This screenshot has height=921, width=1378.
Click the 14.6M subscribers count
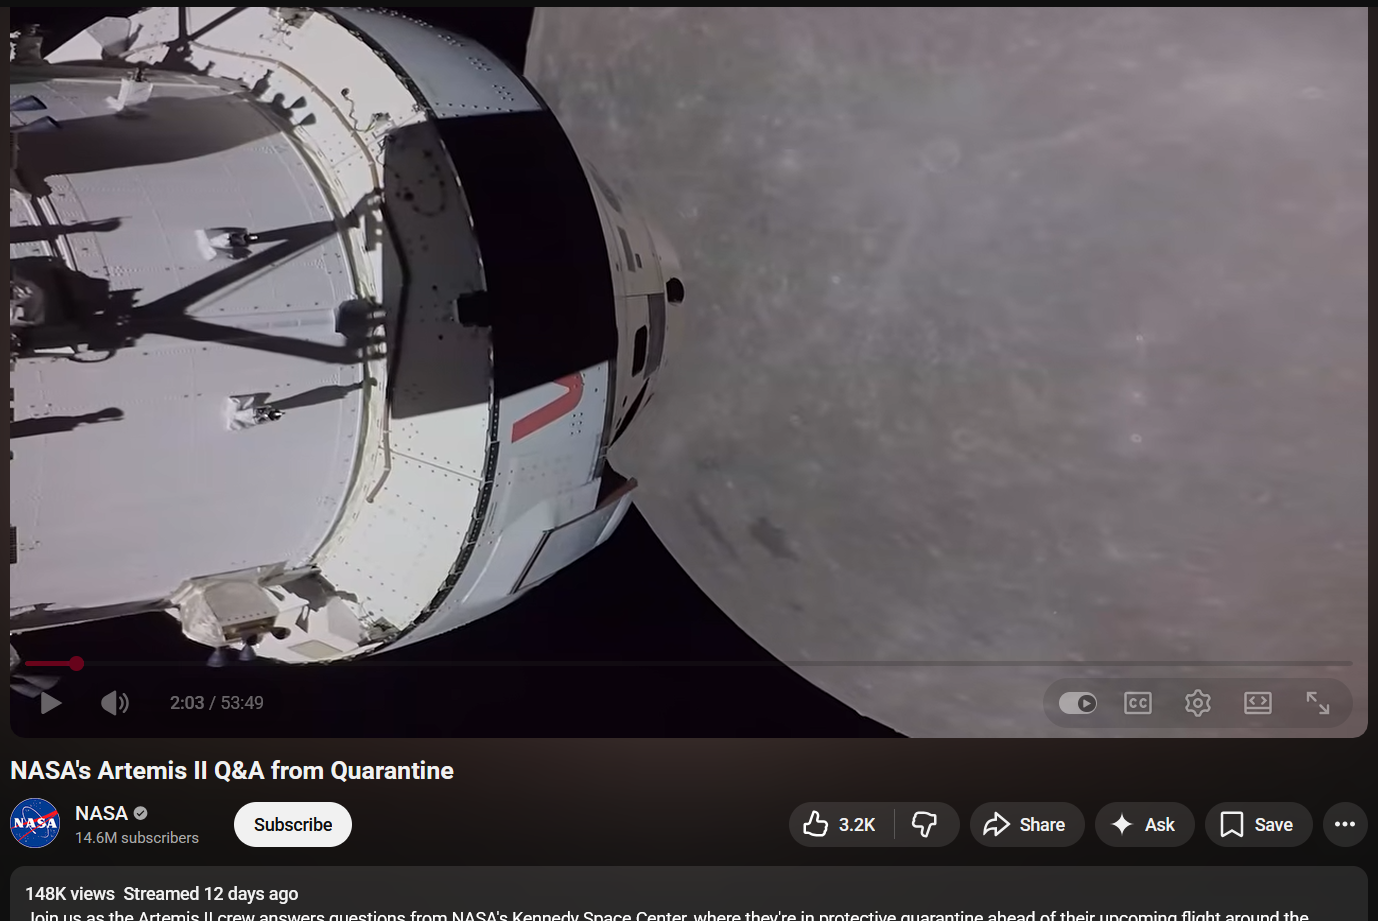[x=137, y=838]
